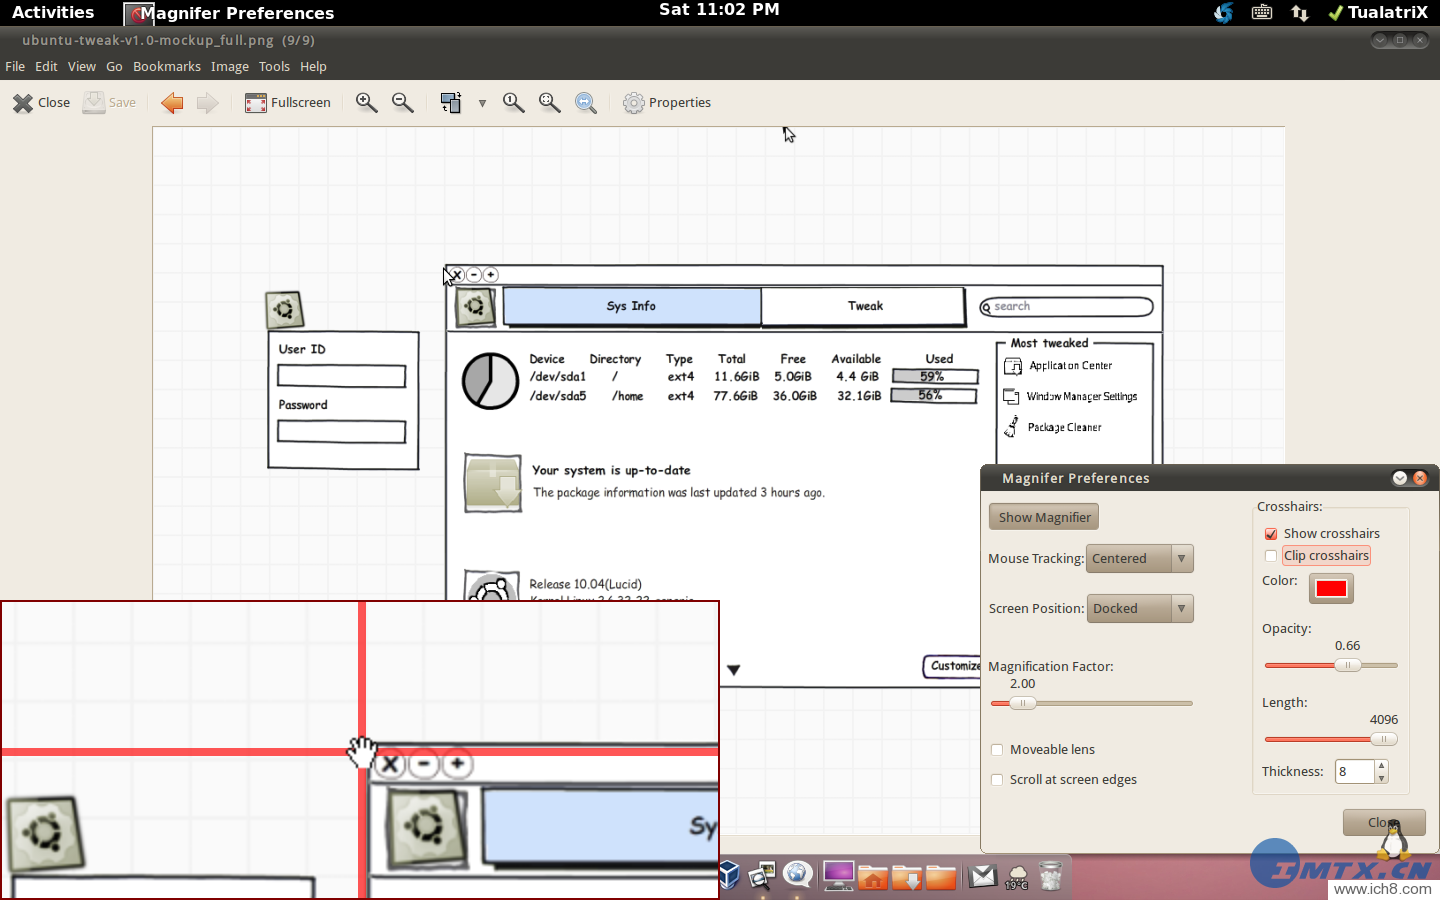Close the image using the toolbar Close button
This screenshot has width=1440, height=900.
[41, 103]
